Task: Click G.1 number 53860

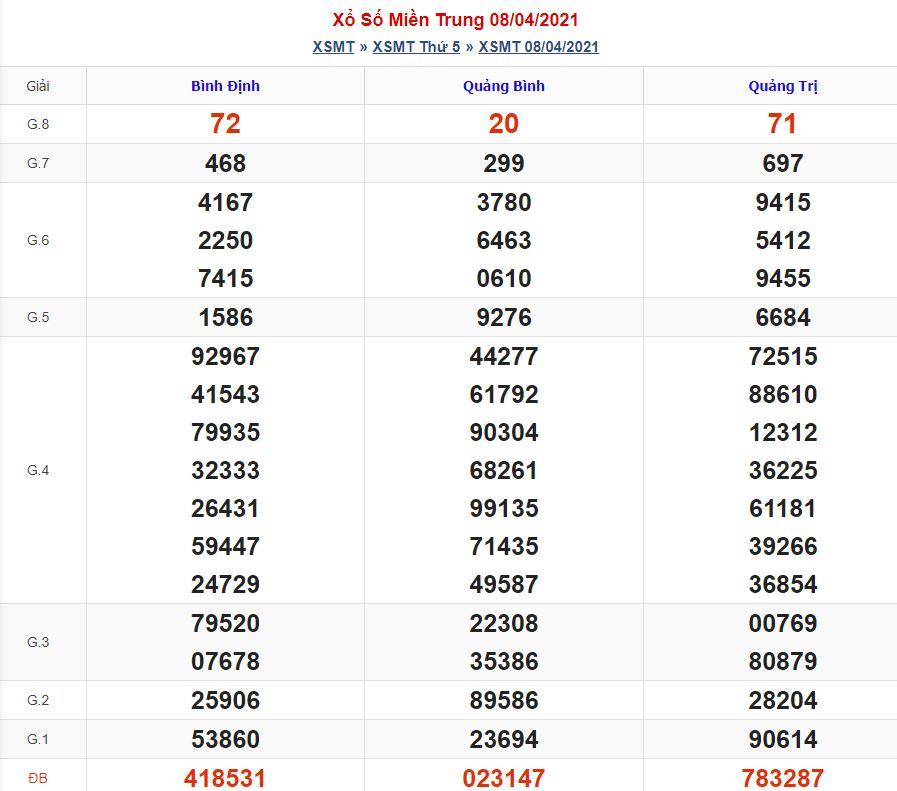Action: click(225, 740)
